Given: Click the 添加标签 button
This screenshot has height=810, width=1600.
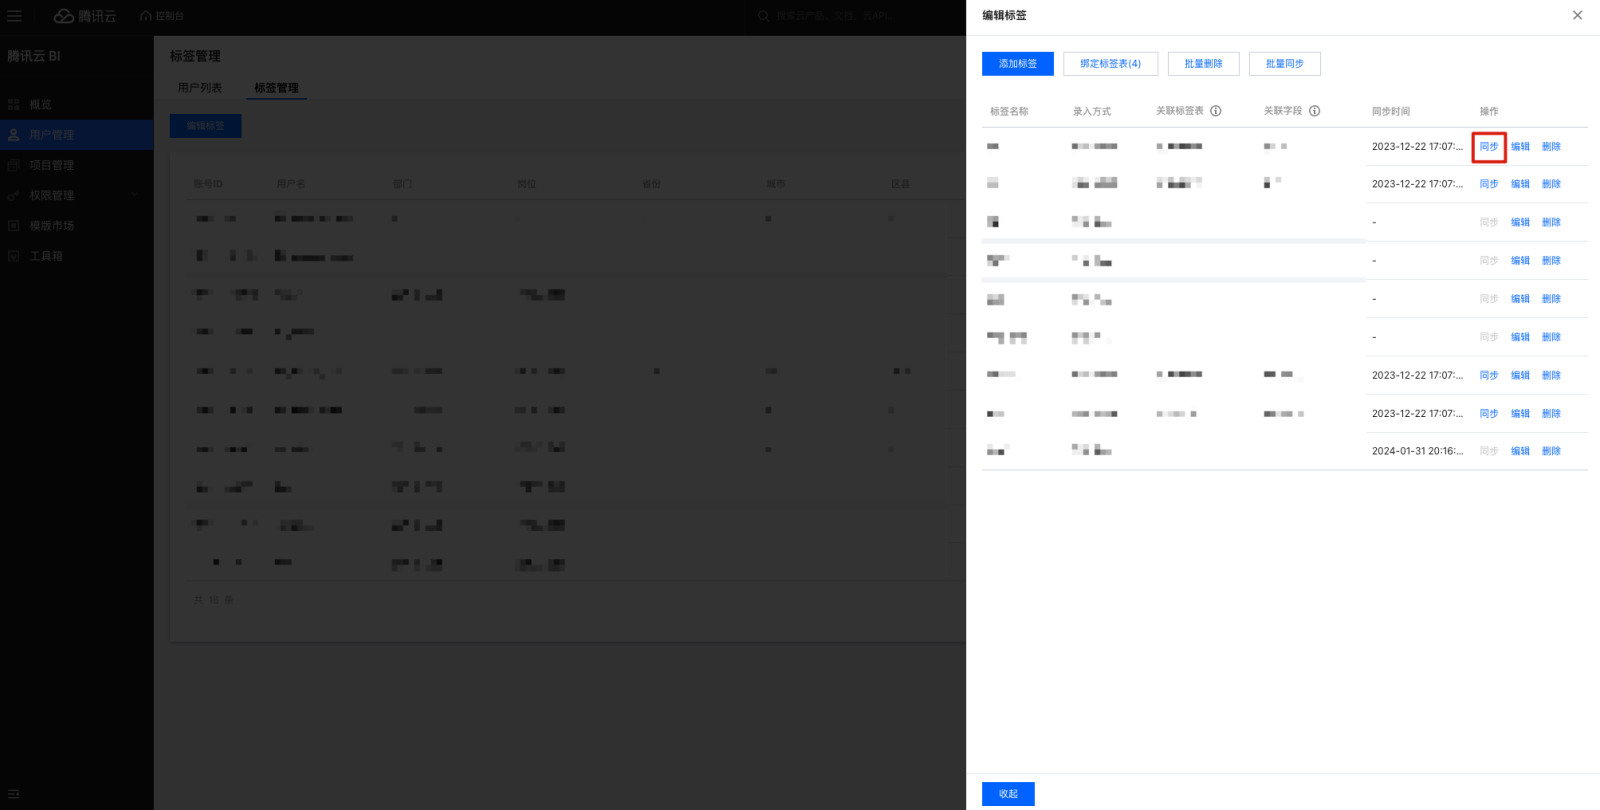Looking at the screenshot, I should (1018, 64).
